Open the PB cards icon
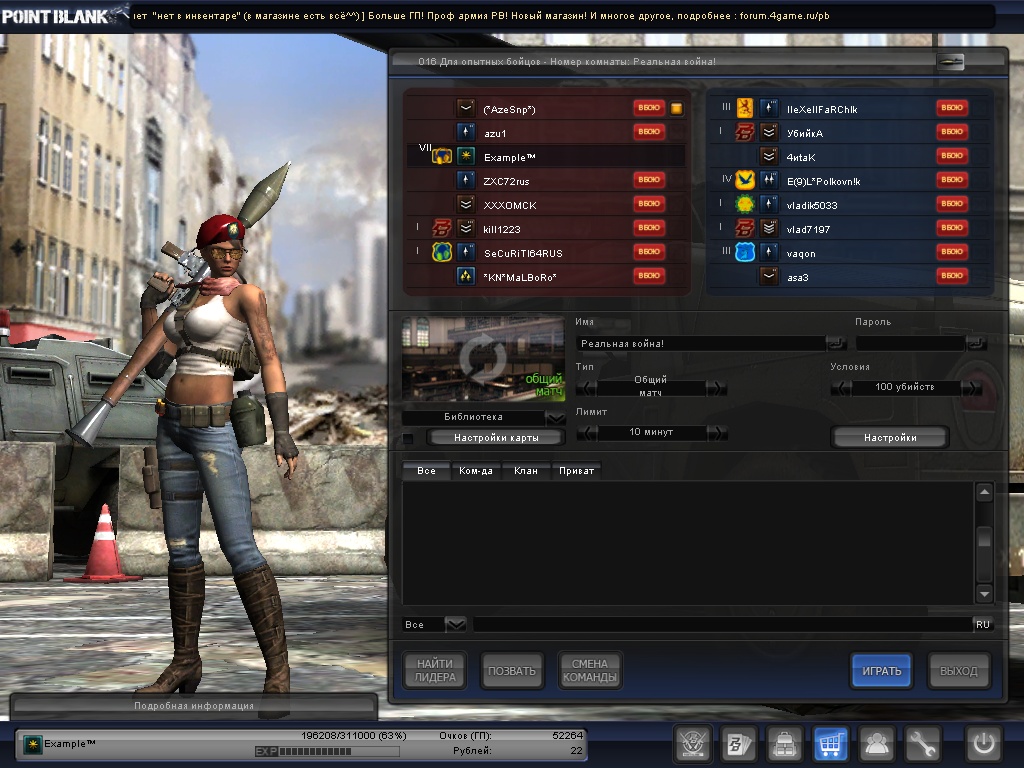This screenshot has width=1024, height=768. point(738,744)
